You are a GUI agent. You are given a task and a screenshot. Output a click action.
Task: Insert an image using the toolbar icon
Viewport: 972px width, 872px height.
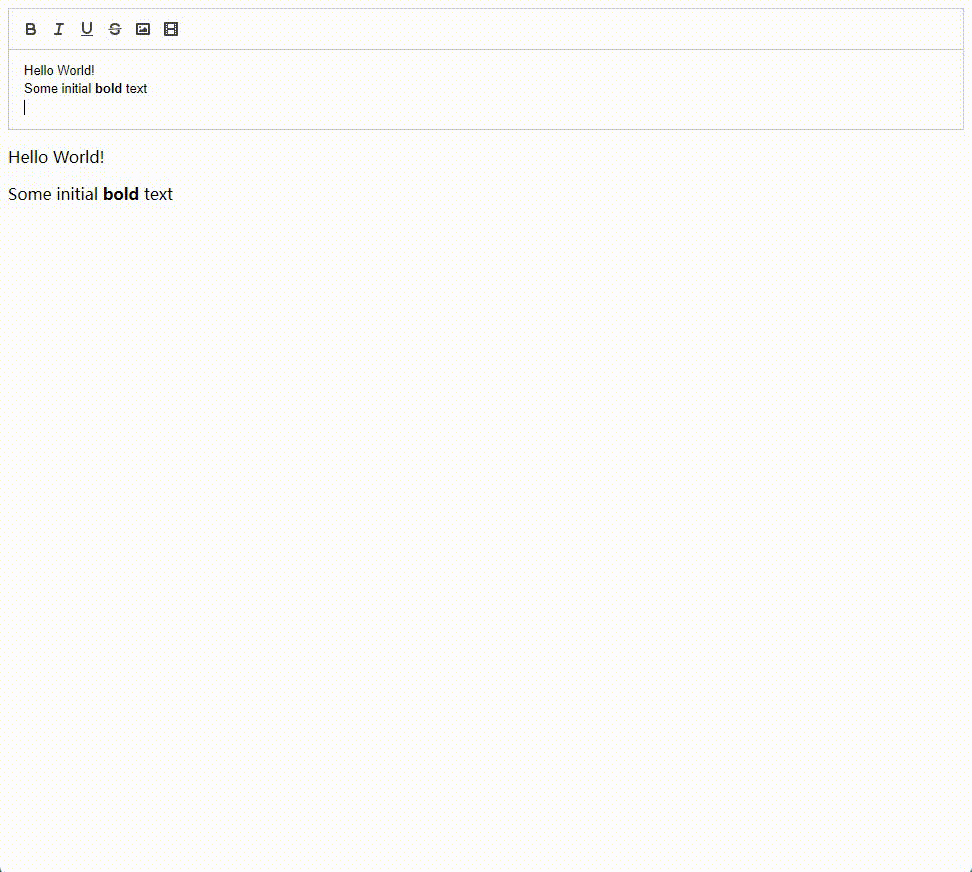tap(143, 29)
